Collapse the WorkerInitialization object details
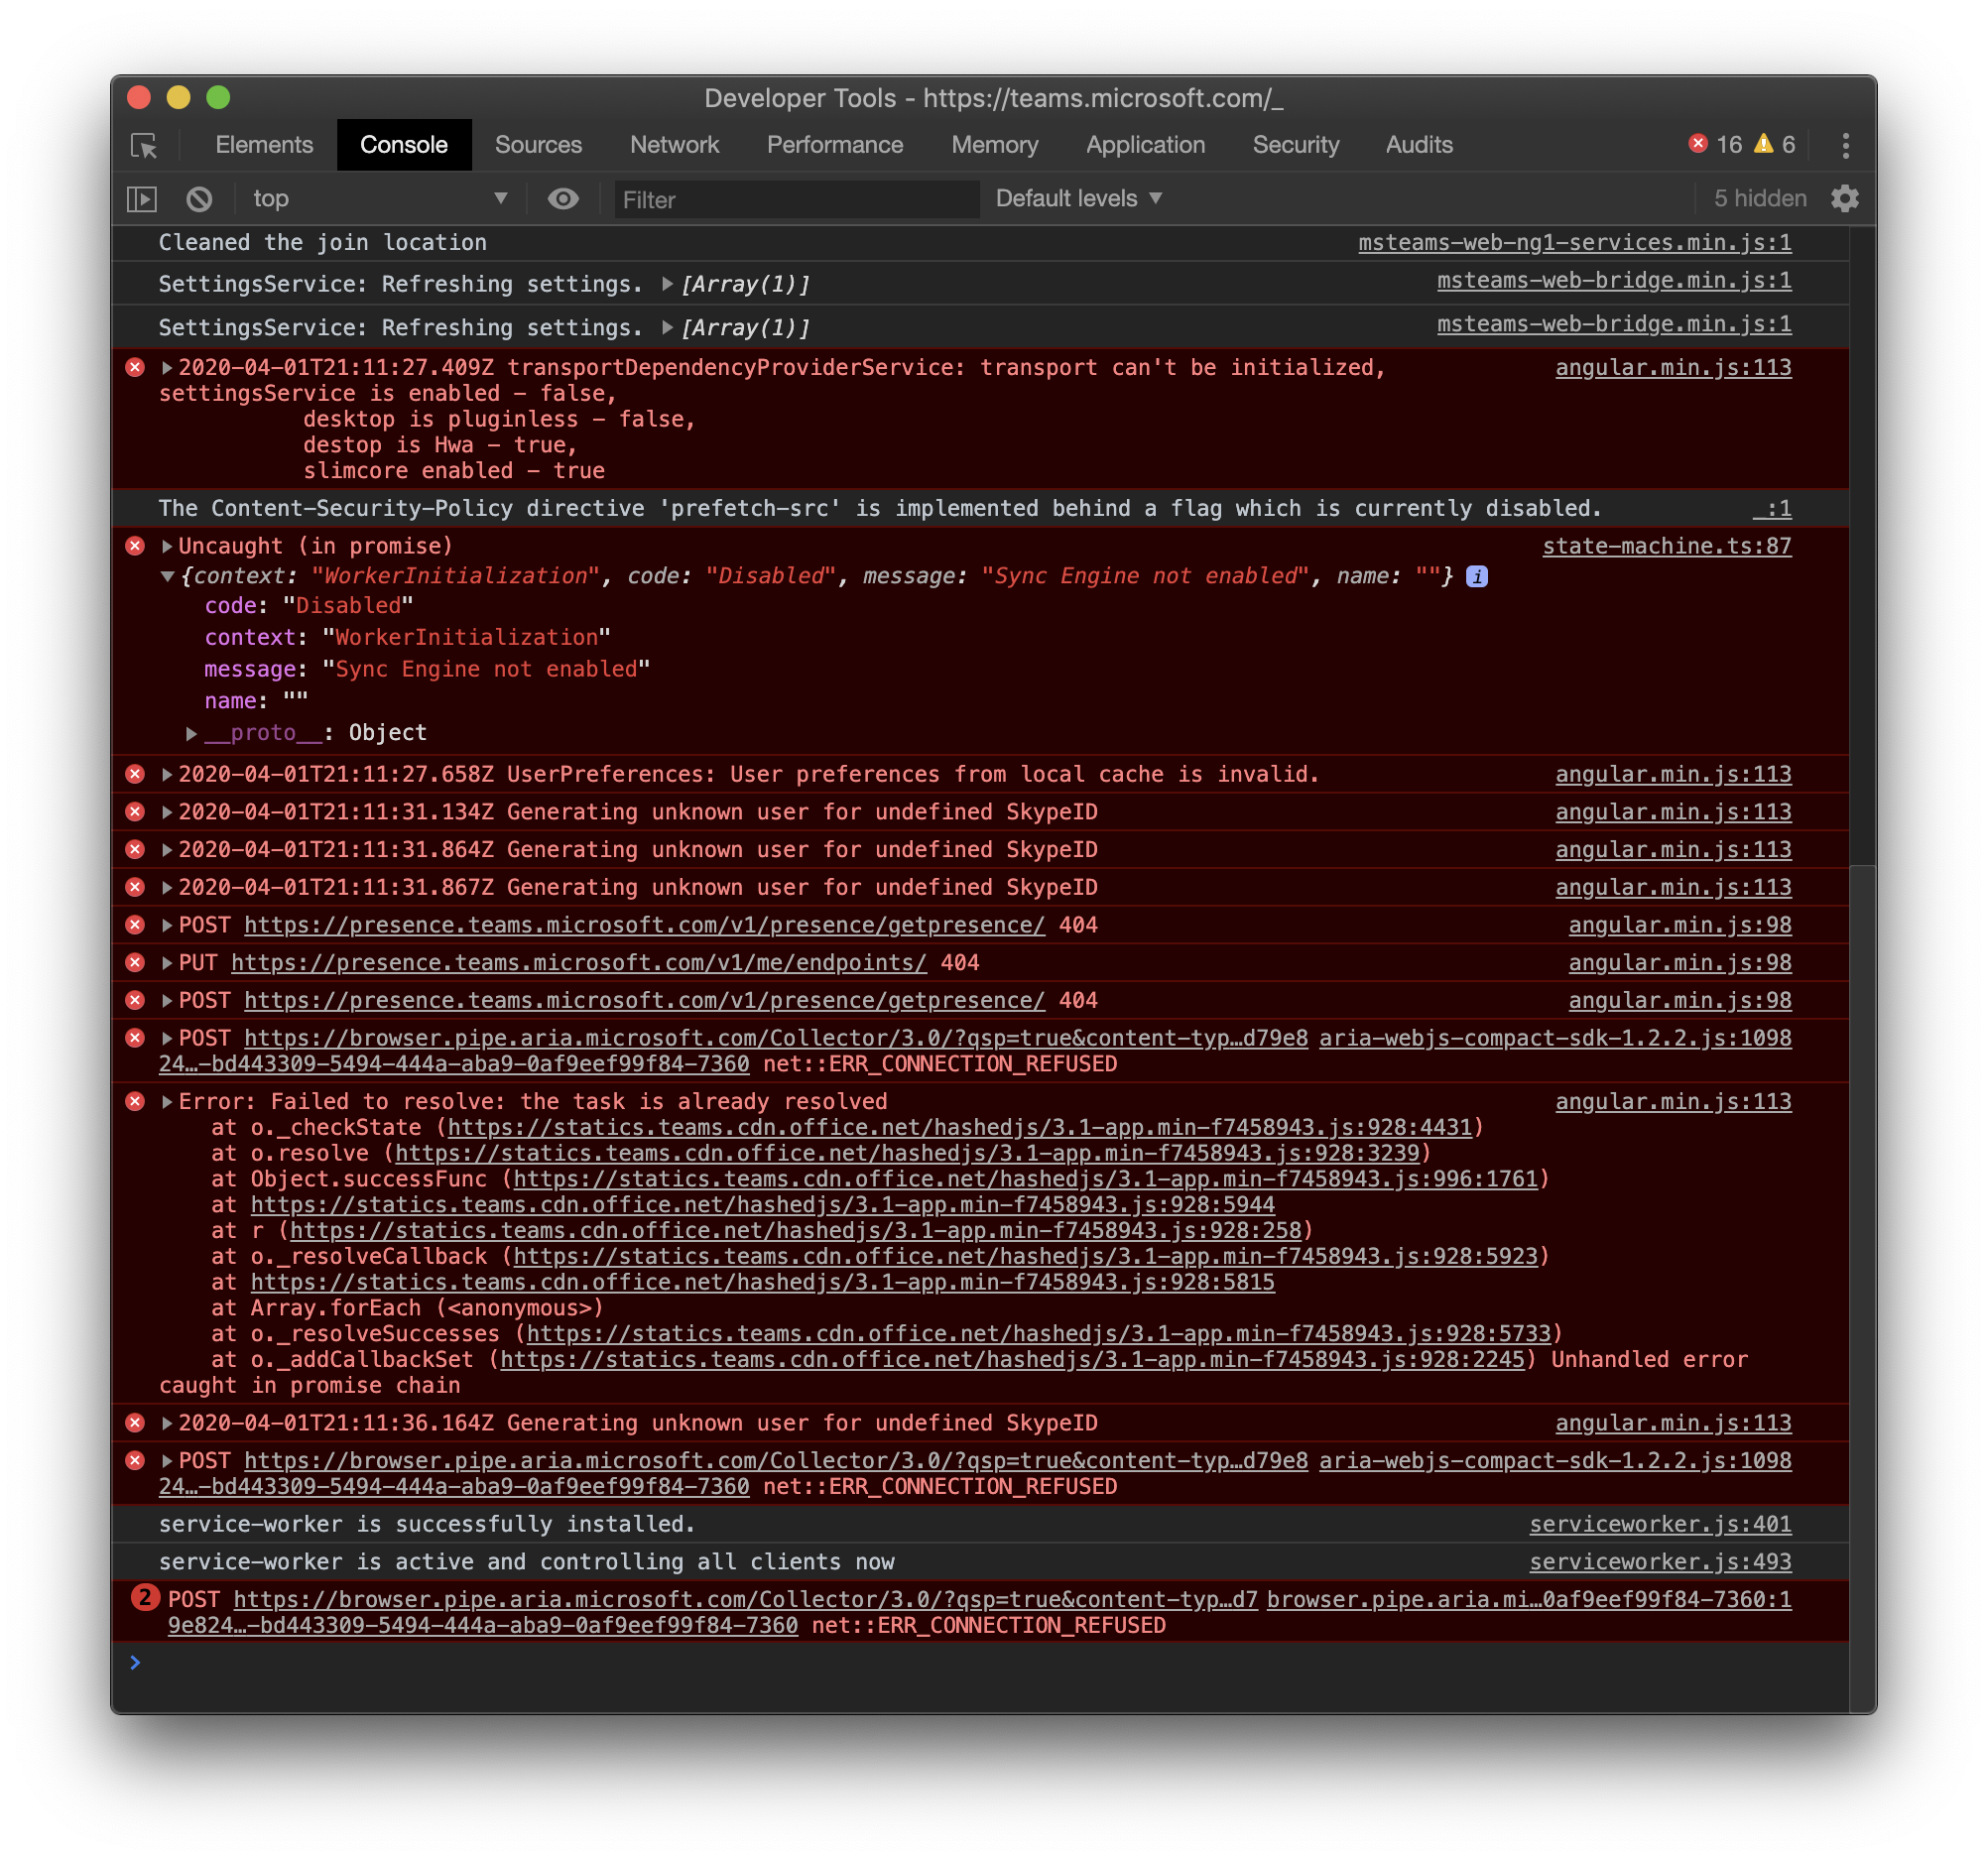Image resolution: width=1988 pixels, height=1861 pixels. click(167, 577)
